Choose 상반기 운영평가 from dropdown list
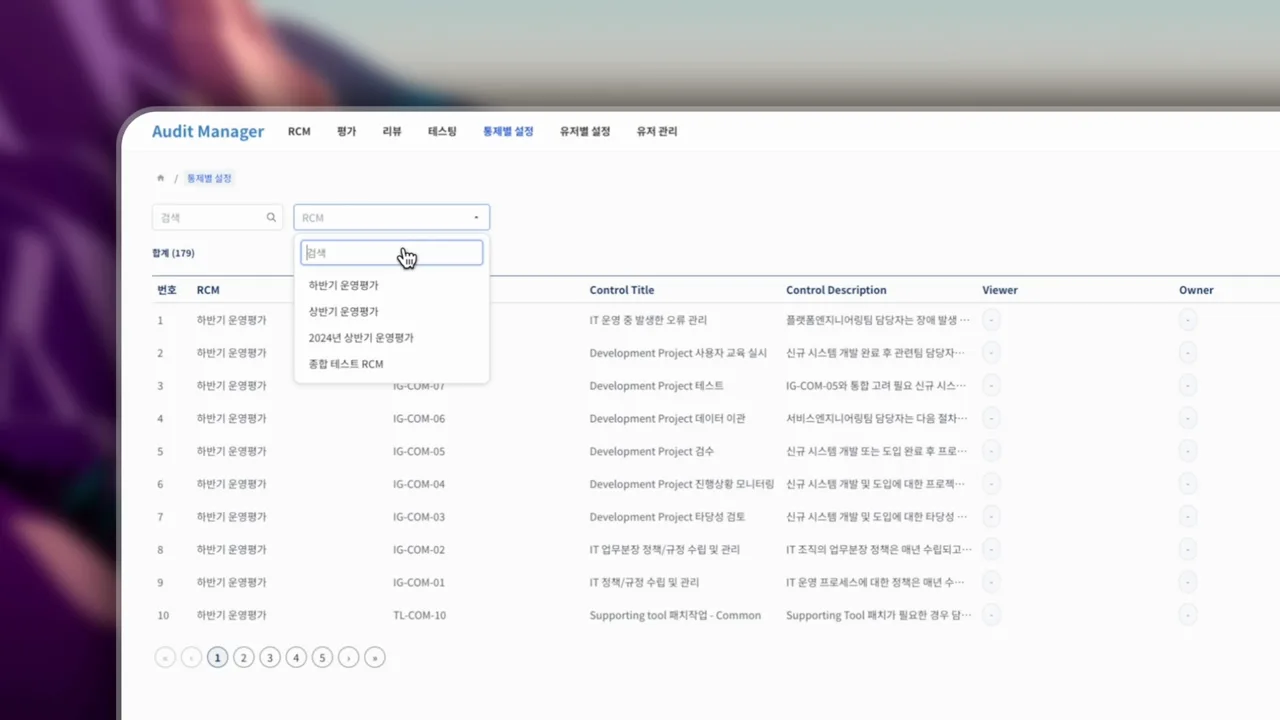This screenshot has height=720, width=1280. click(x=344, y=312)
